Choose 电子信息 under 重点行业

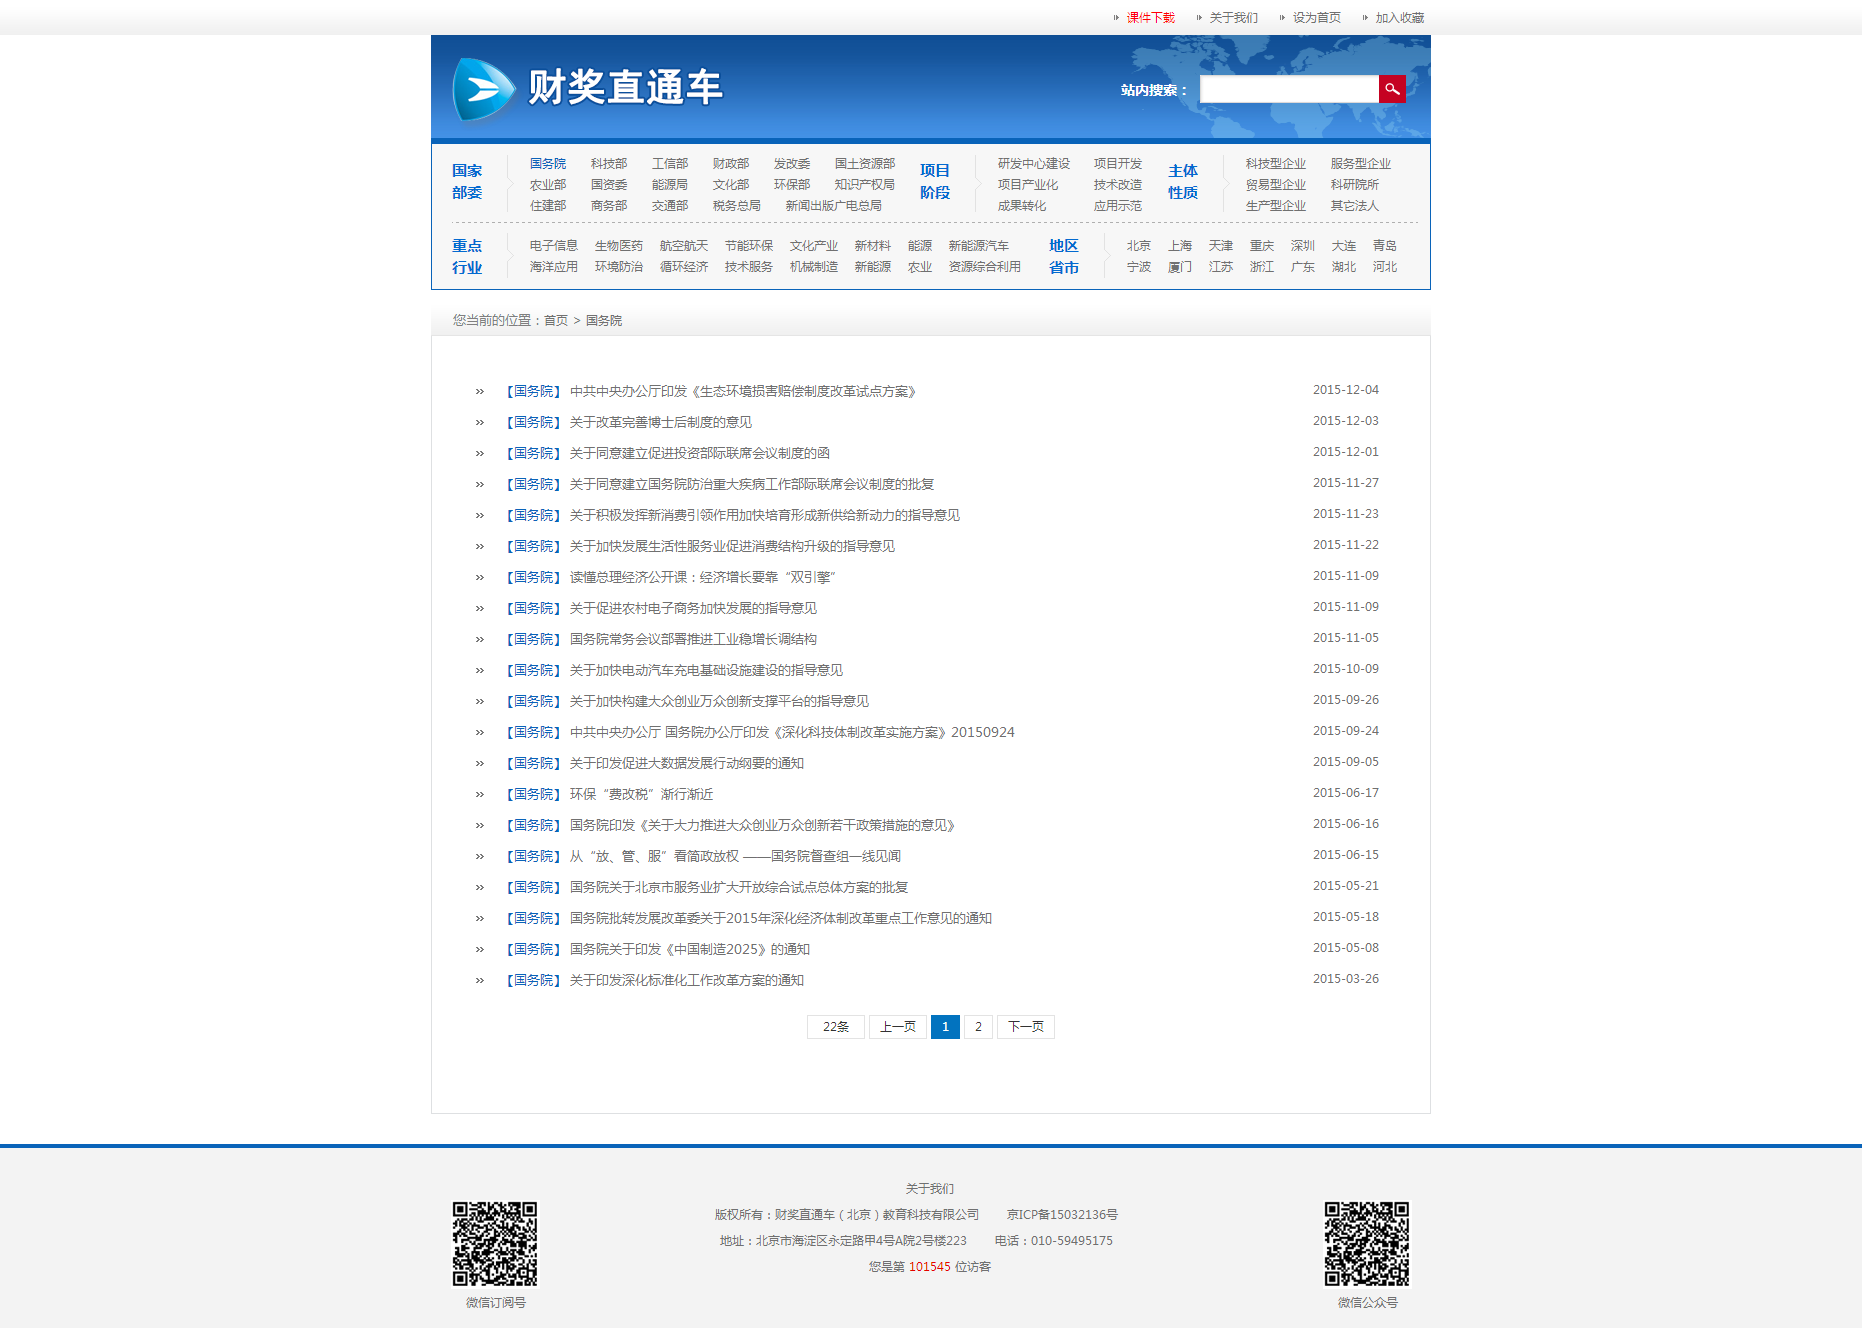pos(553,246)
